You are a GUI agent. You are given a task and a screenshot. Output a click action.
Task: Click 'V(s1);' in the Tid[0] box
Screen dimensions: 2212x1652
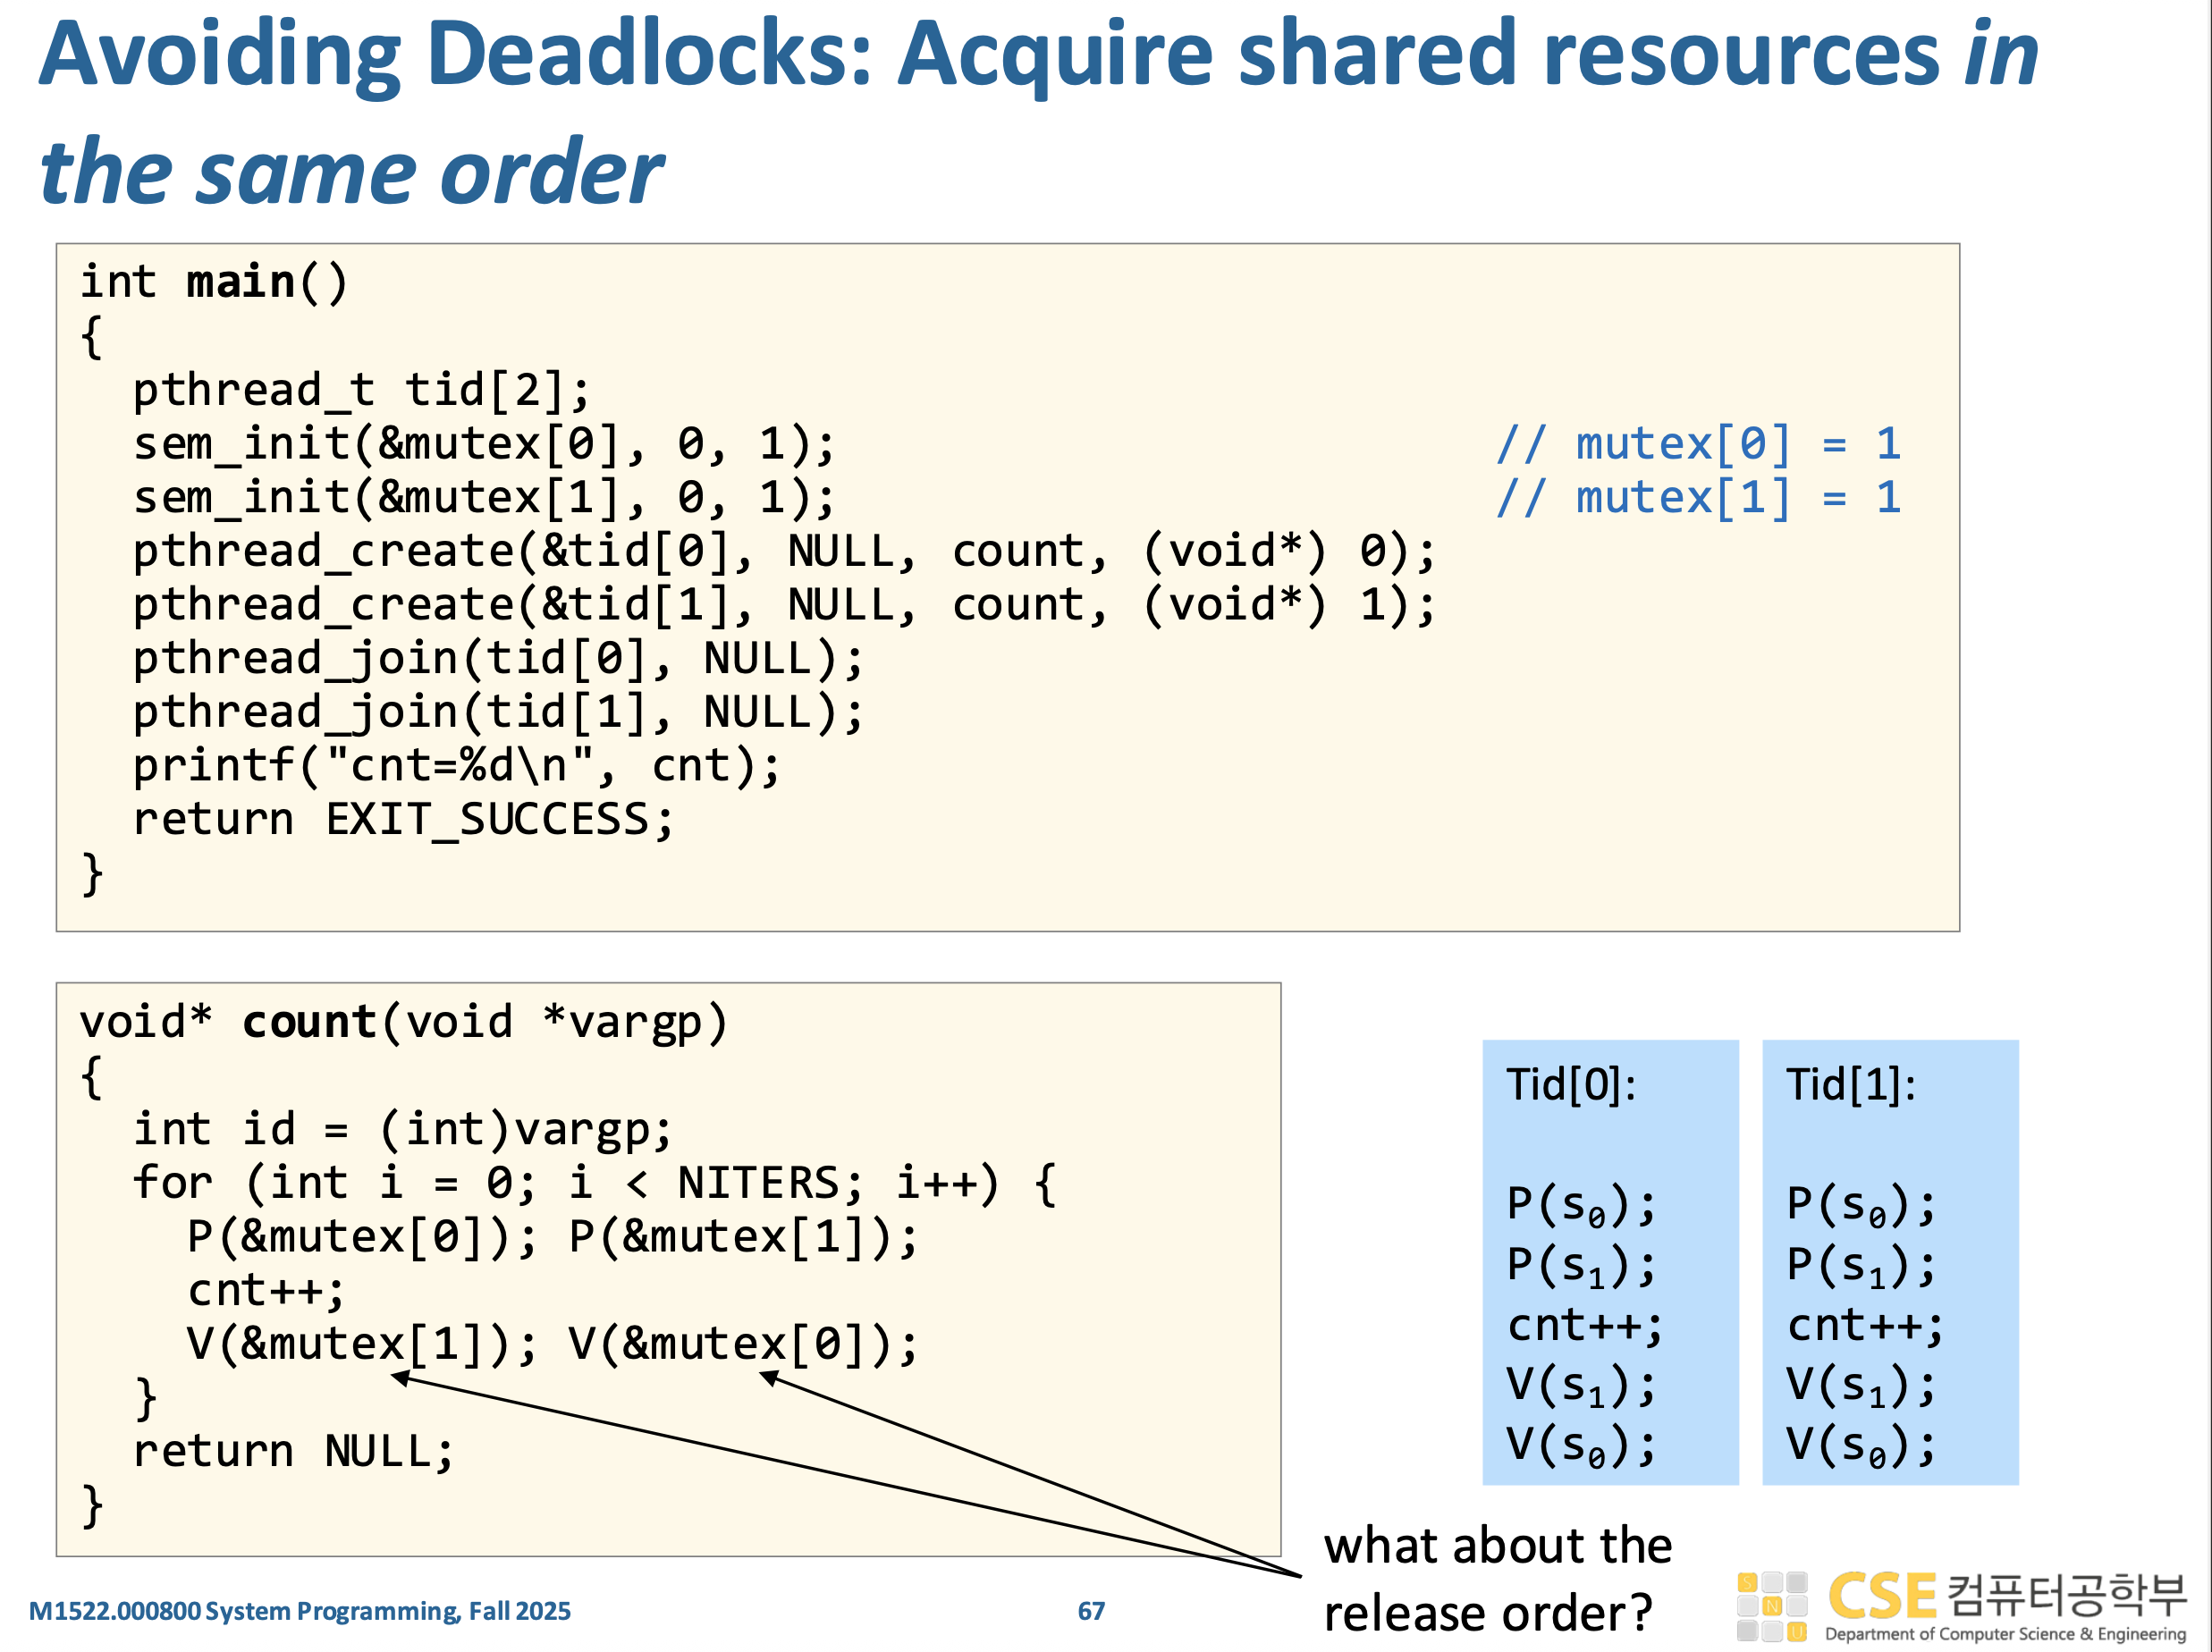(x=1581, y=1386)
